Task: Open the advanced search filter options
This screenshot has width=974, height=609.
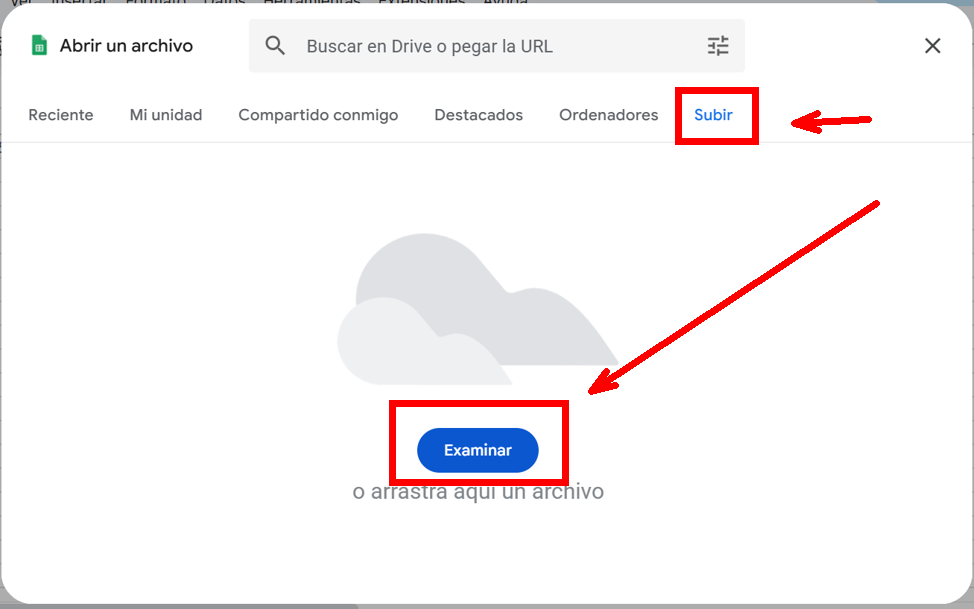Action: click(718, 46)
